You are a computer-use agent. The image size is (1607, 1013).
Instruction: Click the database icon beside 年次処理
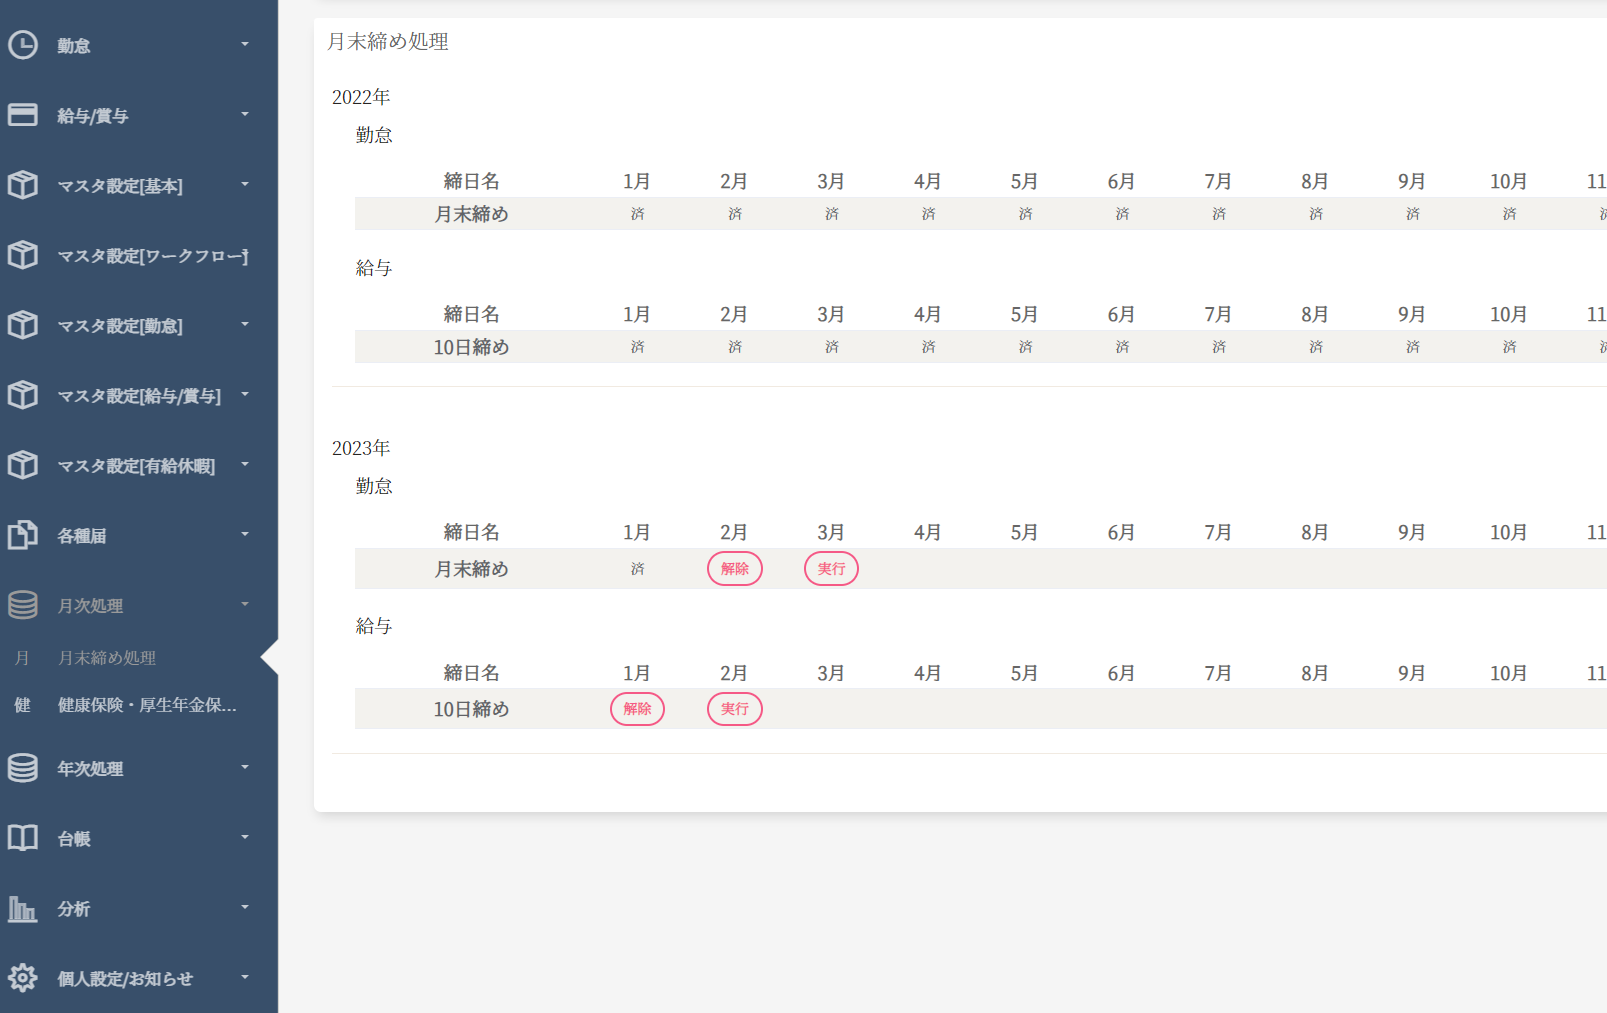click(x=22, y=768)
